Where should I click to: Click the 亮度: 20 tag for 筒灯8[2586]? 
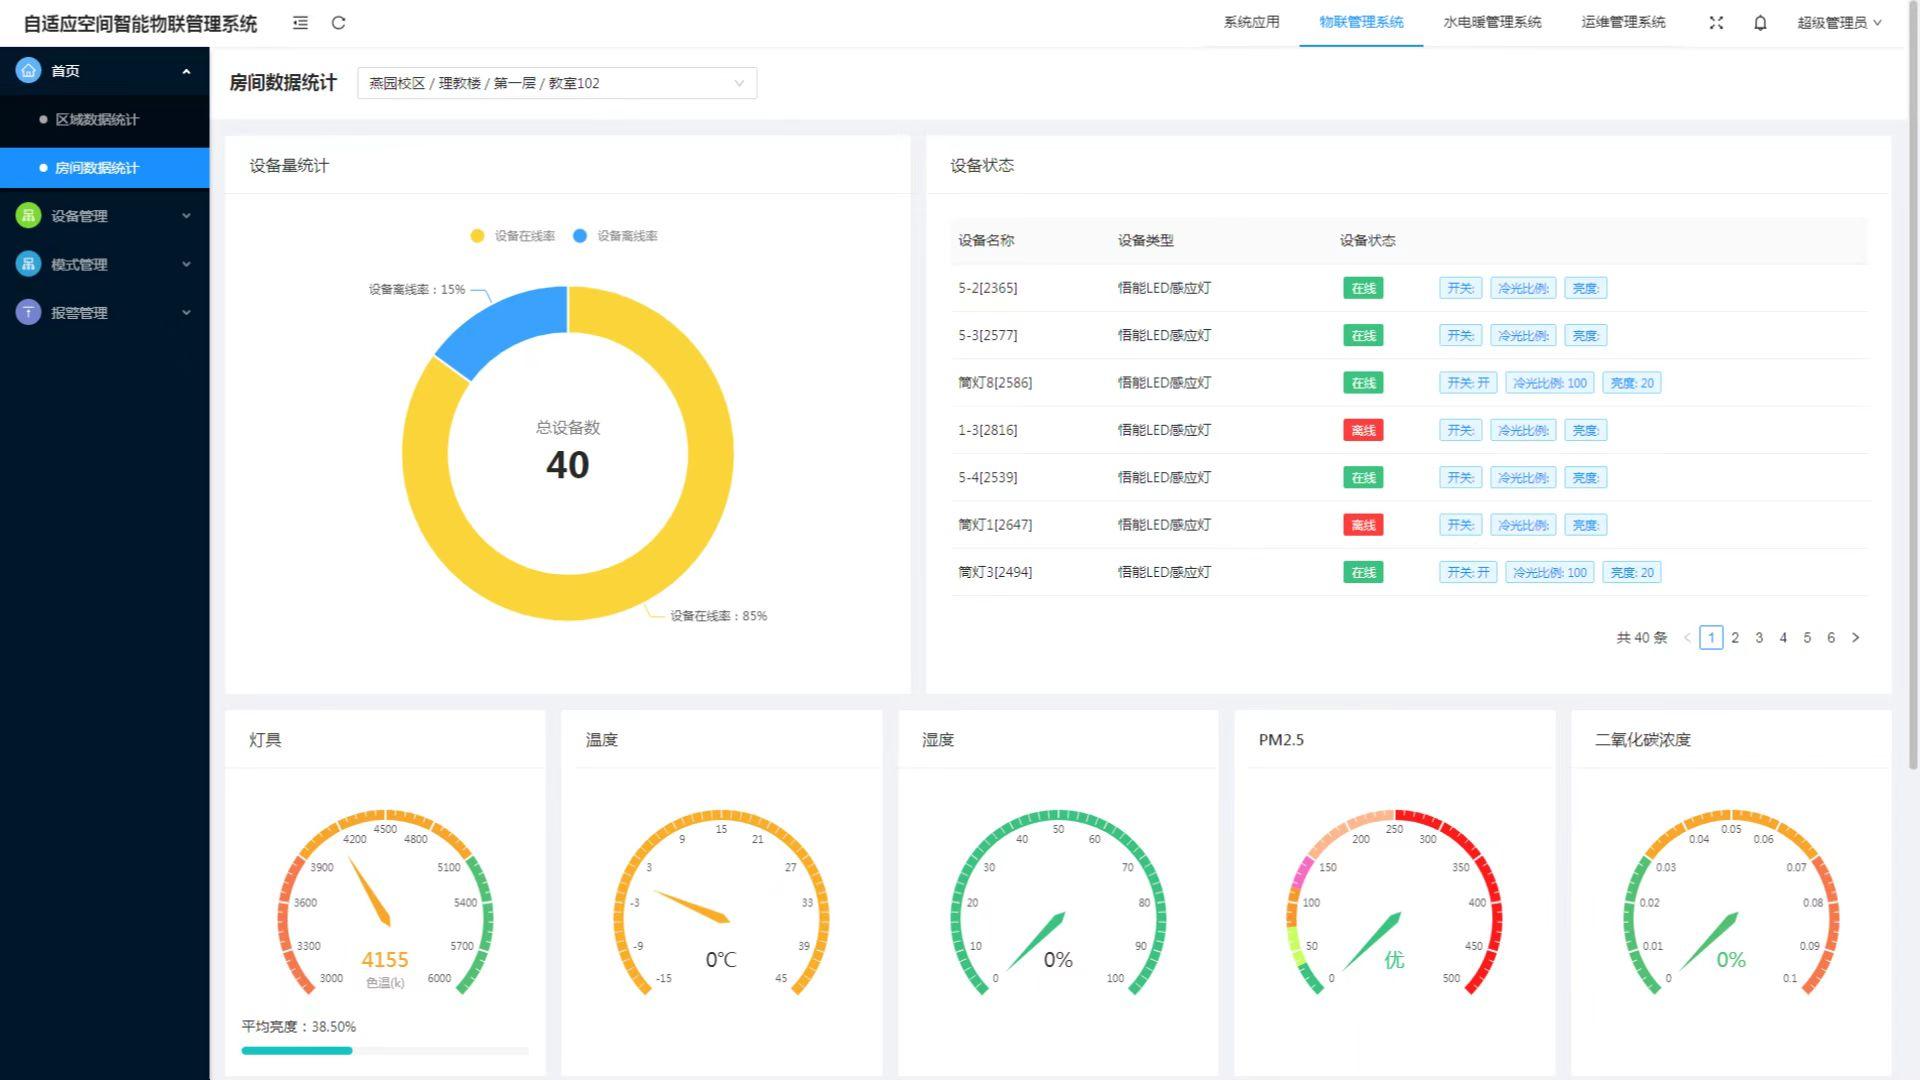(1632, 383)
